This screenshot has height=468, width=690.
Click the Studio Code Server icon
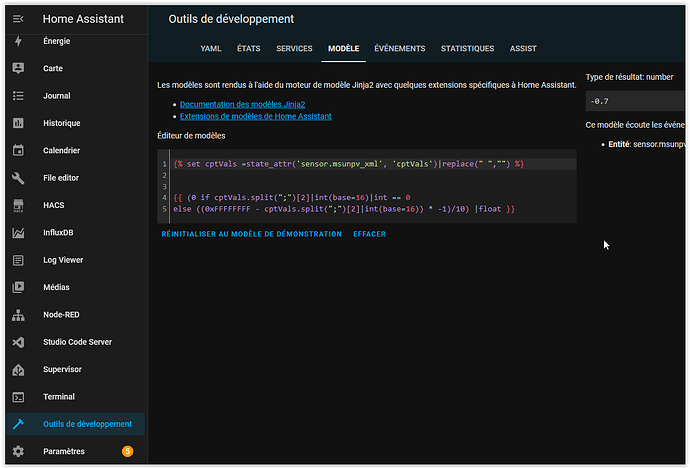pyautogui.click(x=18, y=342)
